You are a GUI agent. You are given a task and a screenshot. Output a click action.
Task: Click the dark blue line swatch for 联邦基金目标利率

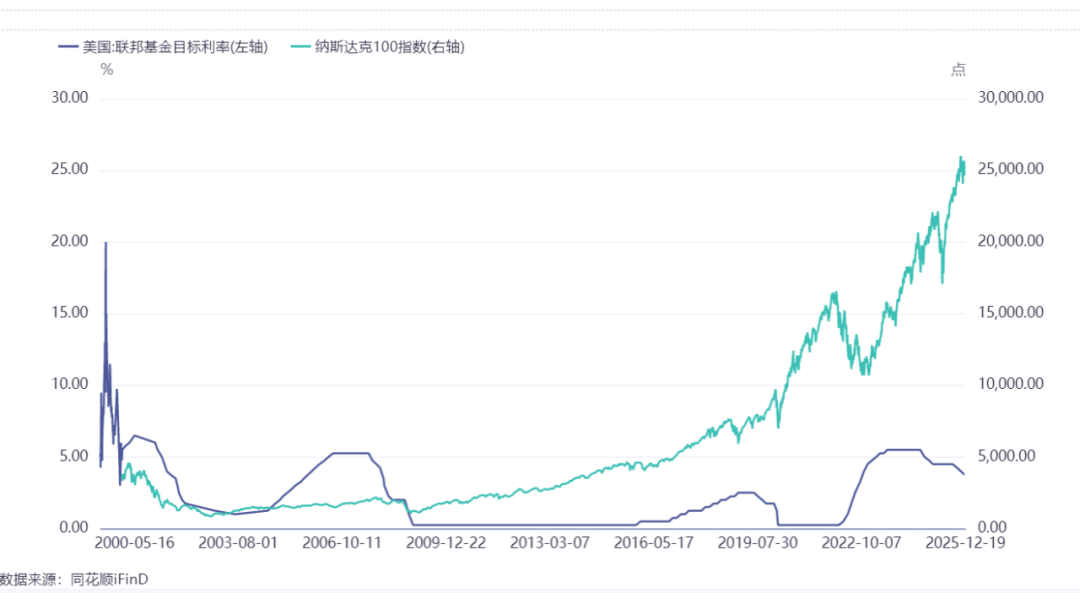(68, 47)
